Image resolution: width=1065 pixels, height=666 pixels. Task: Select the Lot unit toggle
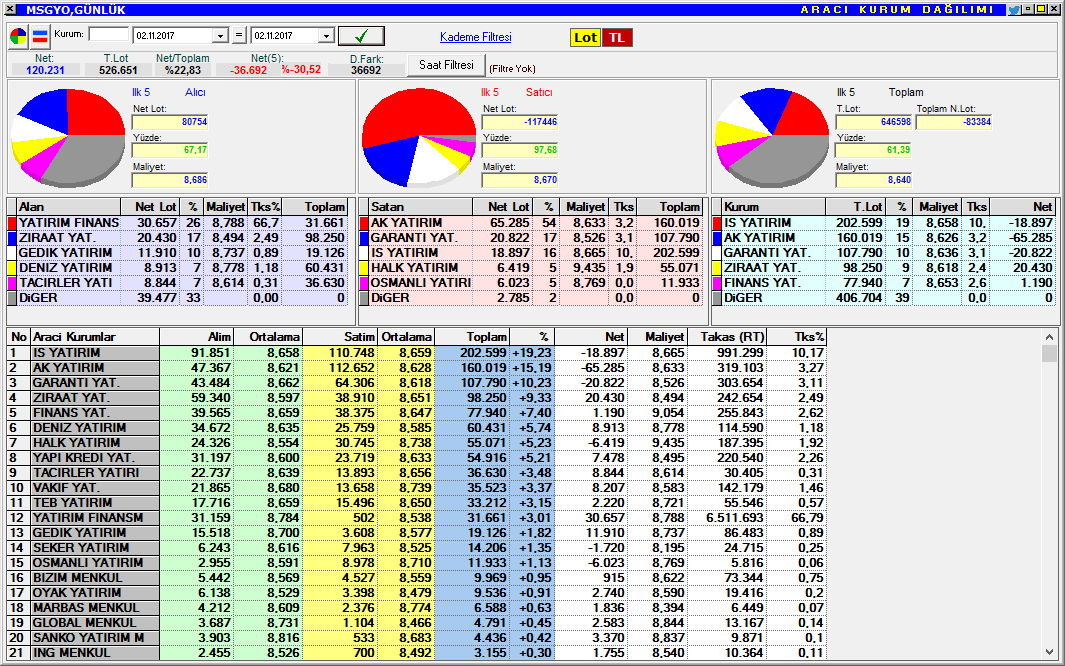pyautogui.click(x=585, y=38)
